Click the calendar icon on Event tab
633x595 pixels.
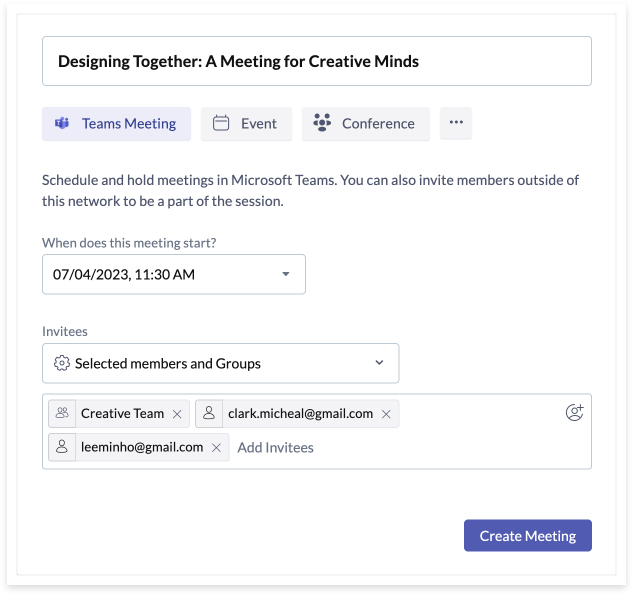(221, 124)
